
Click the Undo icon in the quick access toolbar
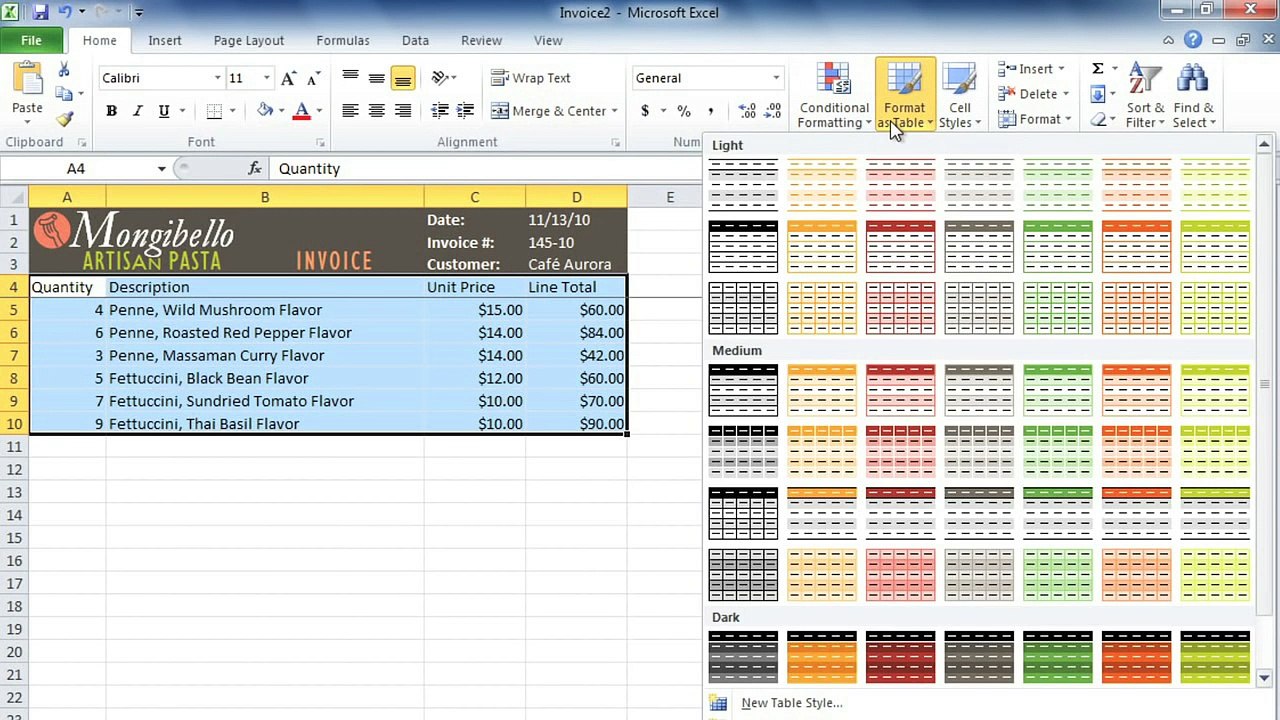(65, 13)
